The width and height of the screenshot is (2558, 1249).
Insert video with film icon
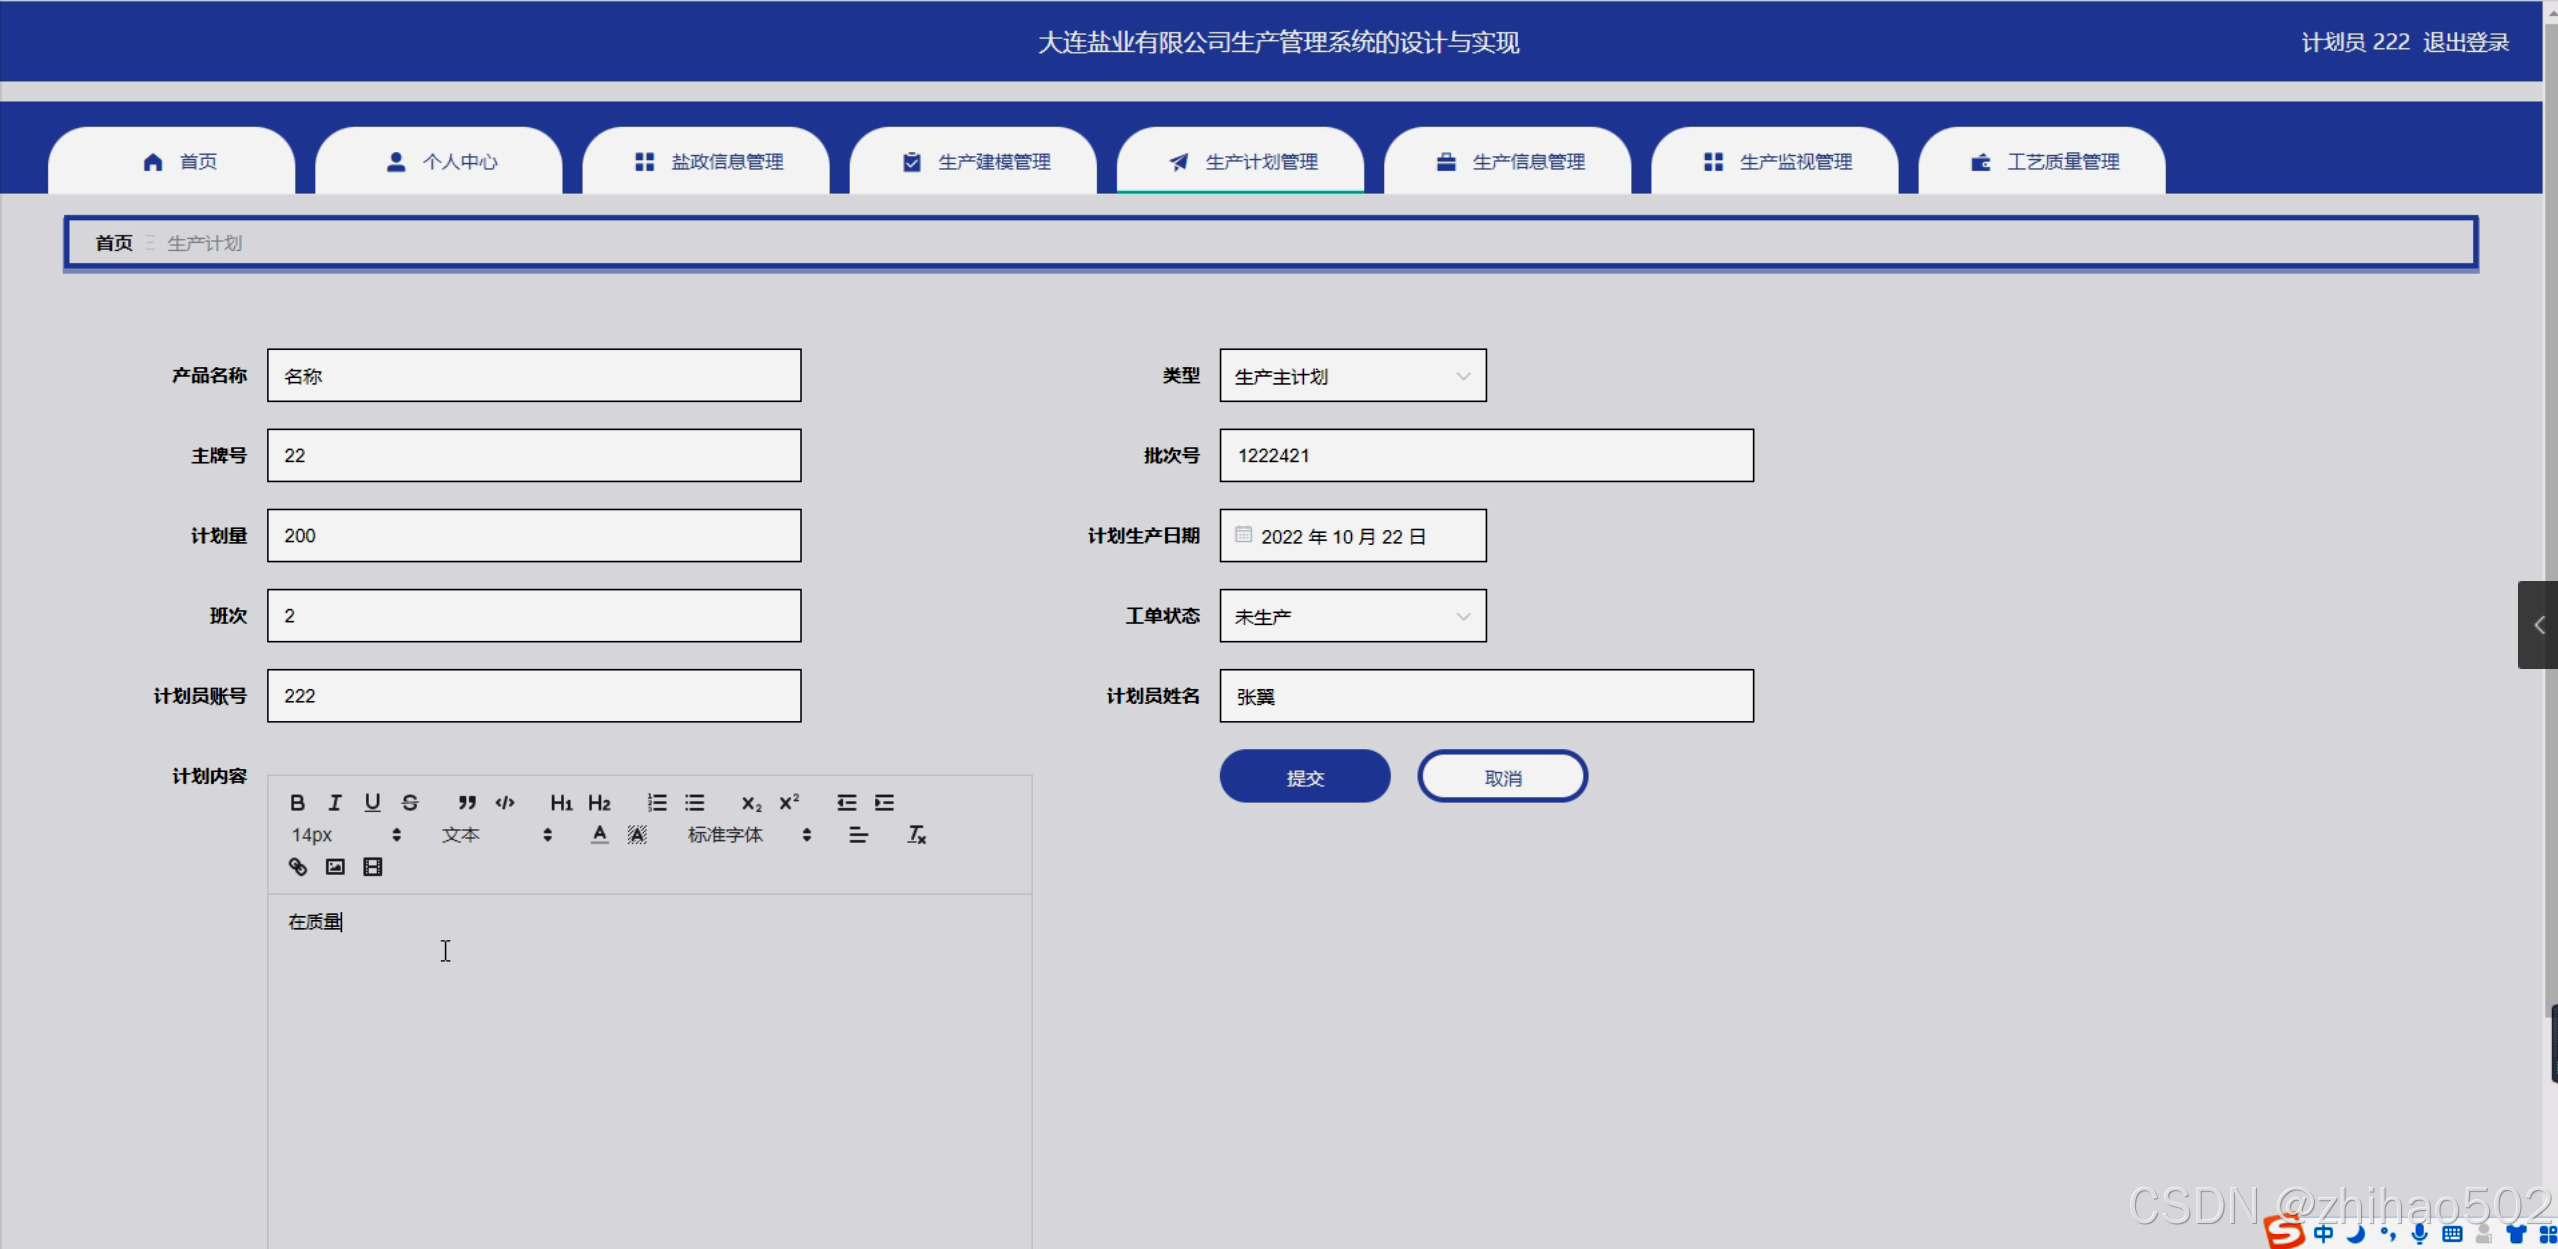[372, 866]
